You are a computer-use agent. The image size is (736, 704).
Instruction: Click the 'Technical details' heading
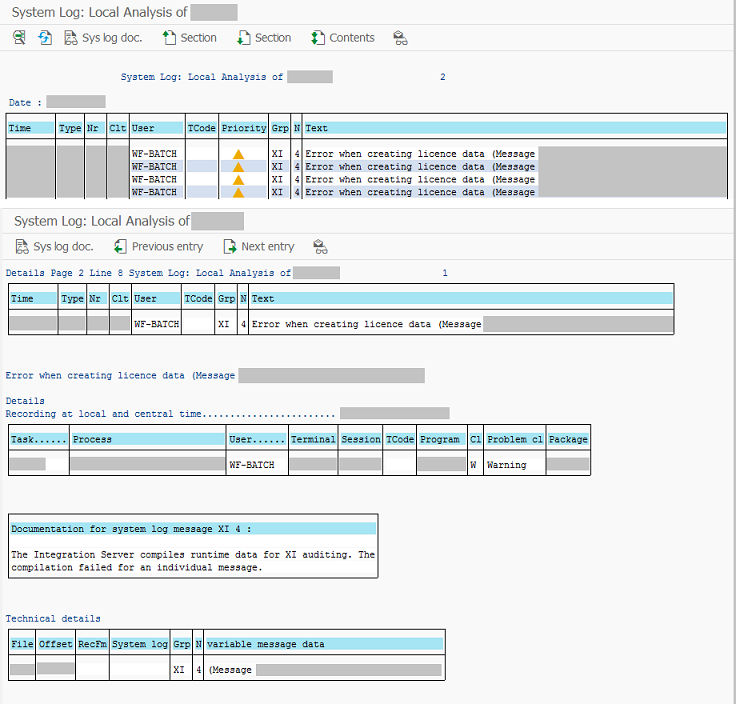click(53, 619)
